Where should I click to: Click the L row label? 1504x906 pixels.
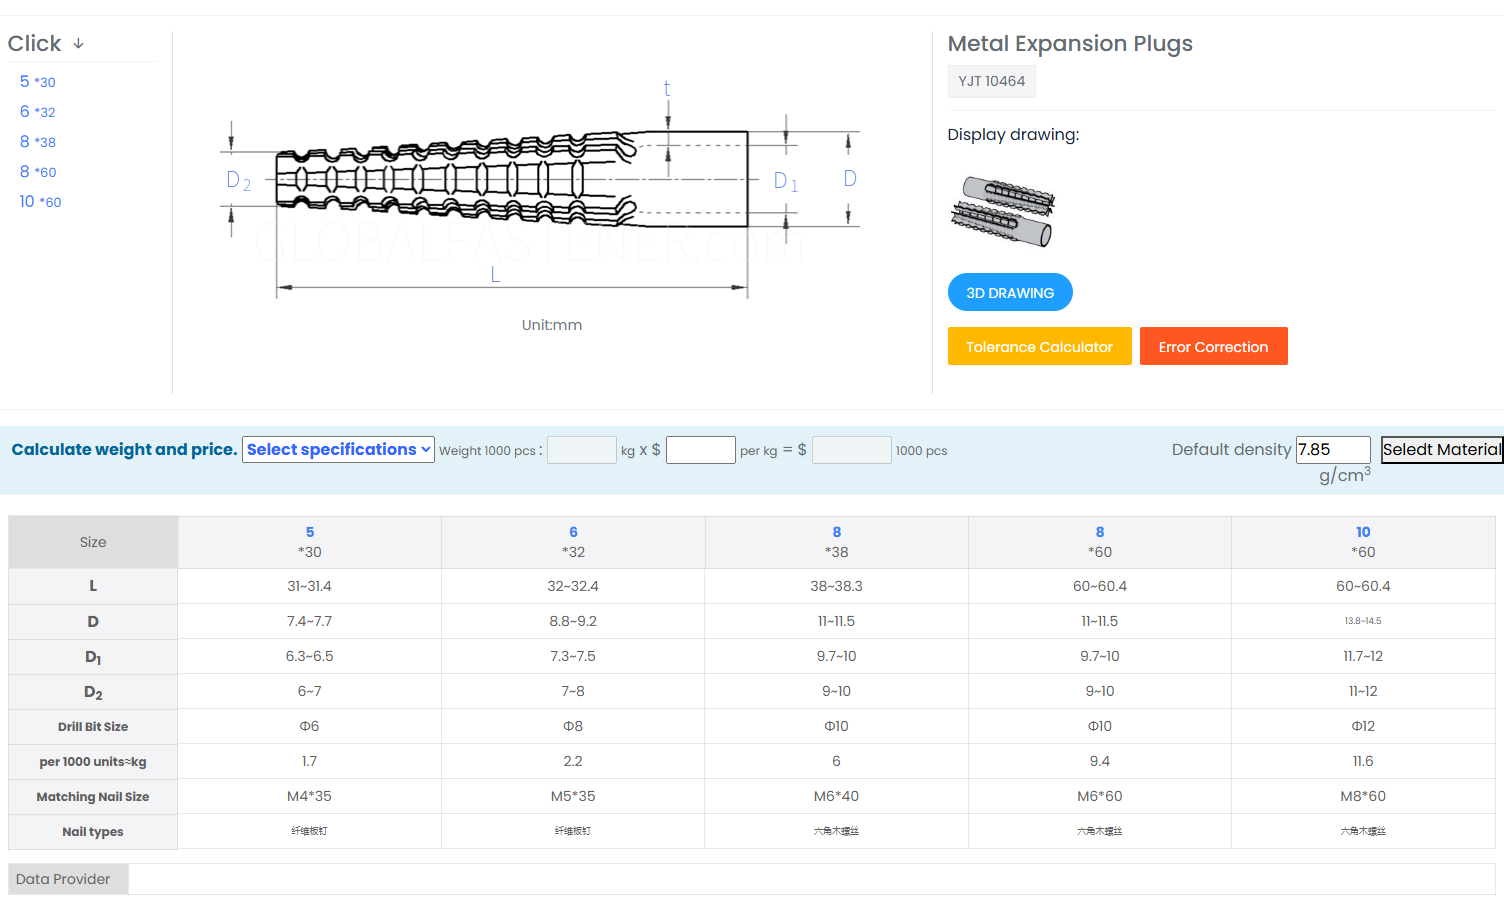tap(93, 586)
